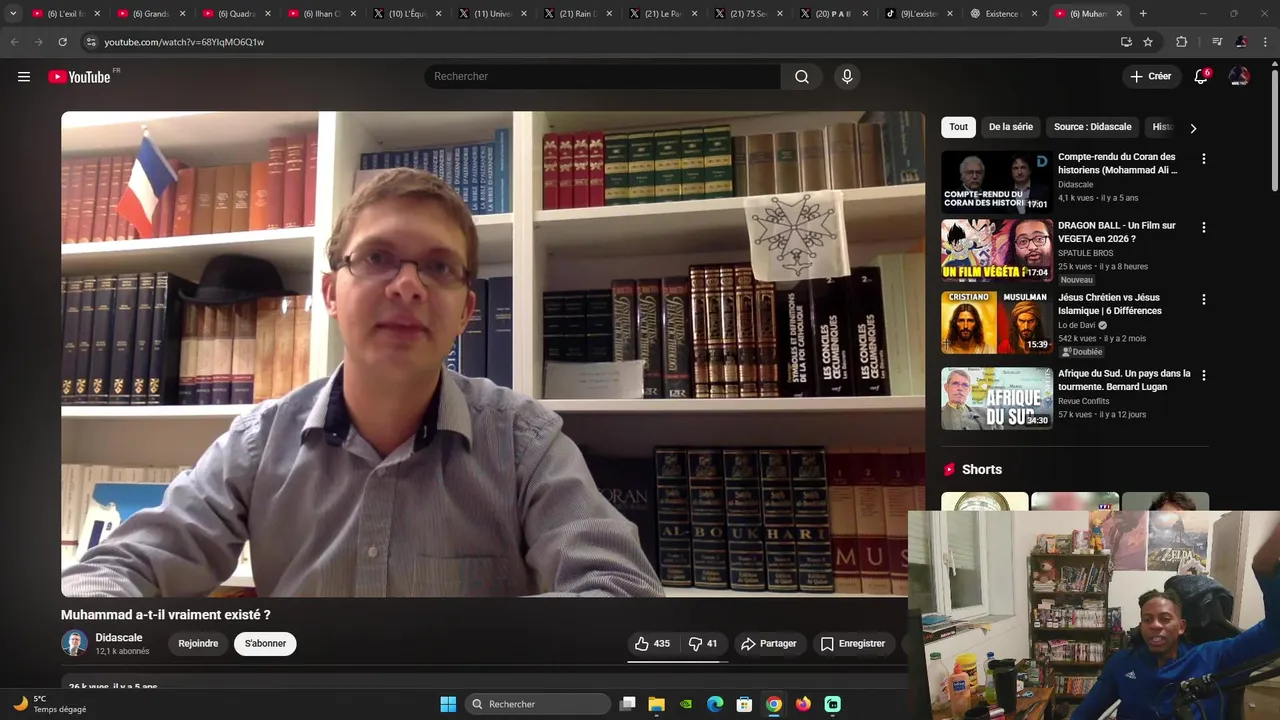Like the video with thumbs up
The width and height of the screenshot is (1280, 720).
(652, 644)
